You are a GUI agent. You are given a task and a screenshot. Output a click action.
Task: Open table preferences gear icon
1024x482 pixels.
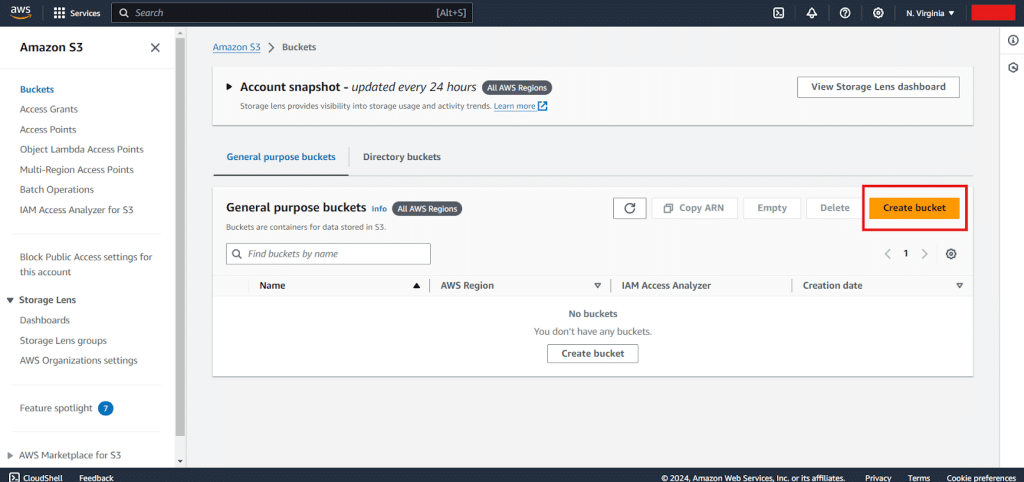[951, 254]
